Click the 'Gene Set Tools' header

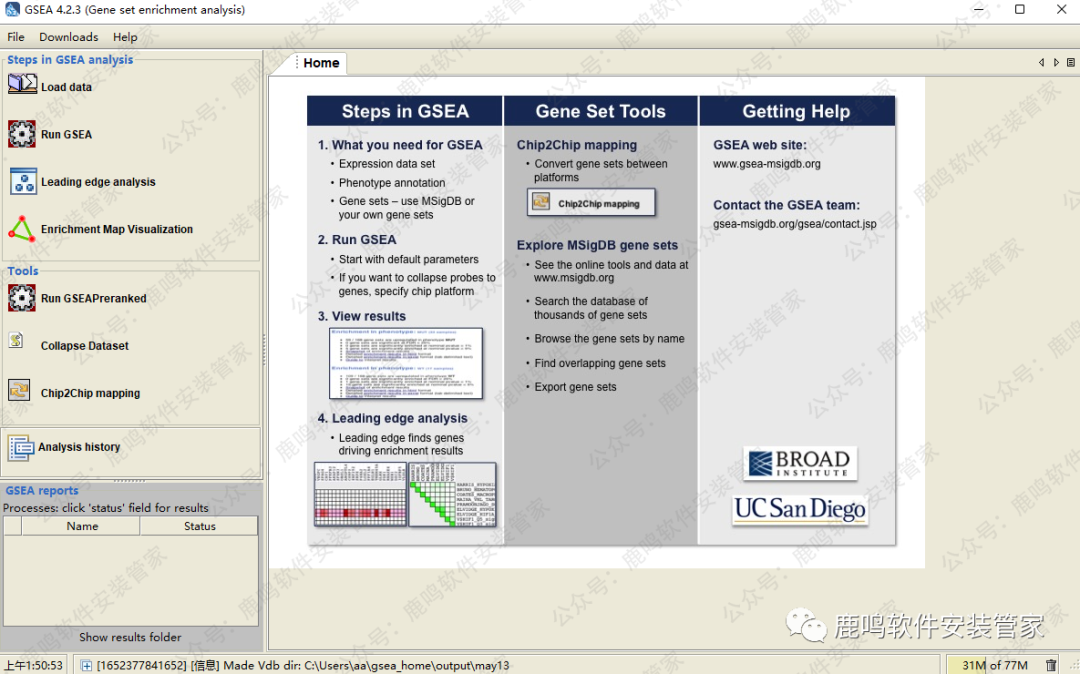(601, 111)
